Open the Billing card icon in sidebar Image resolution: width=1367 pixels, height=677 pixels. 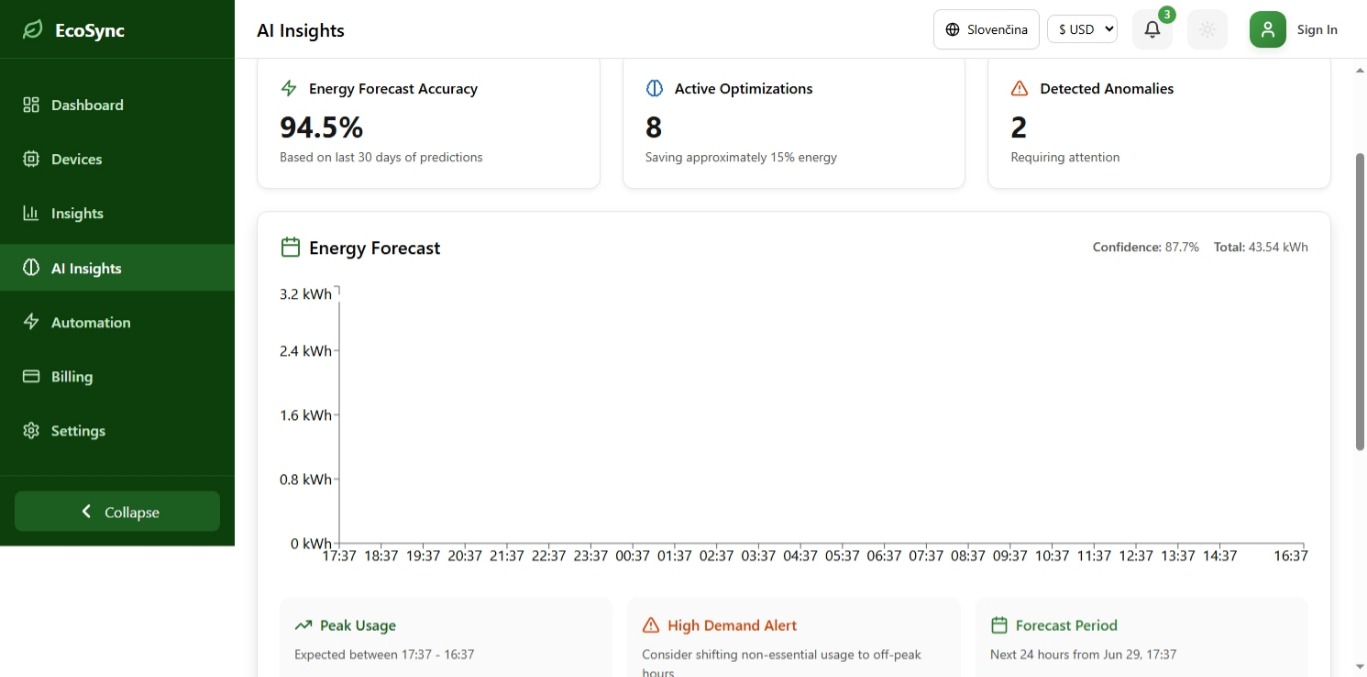[31, 376]
